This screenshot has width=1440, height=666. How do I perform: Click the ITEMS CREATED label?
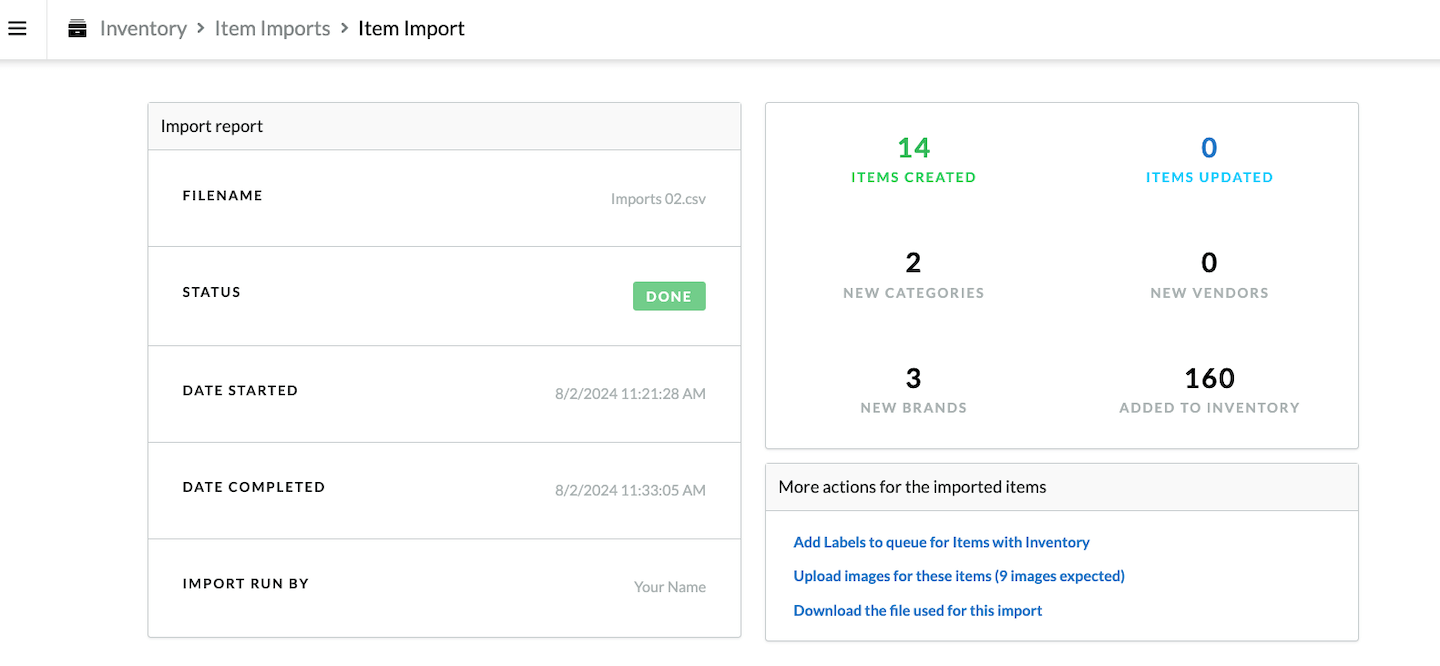tap(913, 177)
